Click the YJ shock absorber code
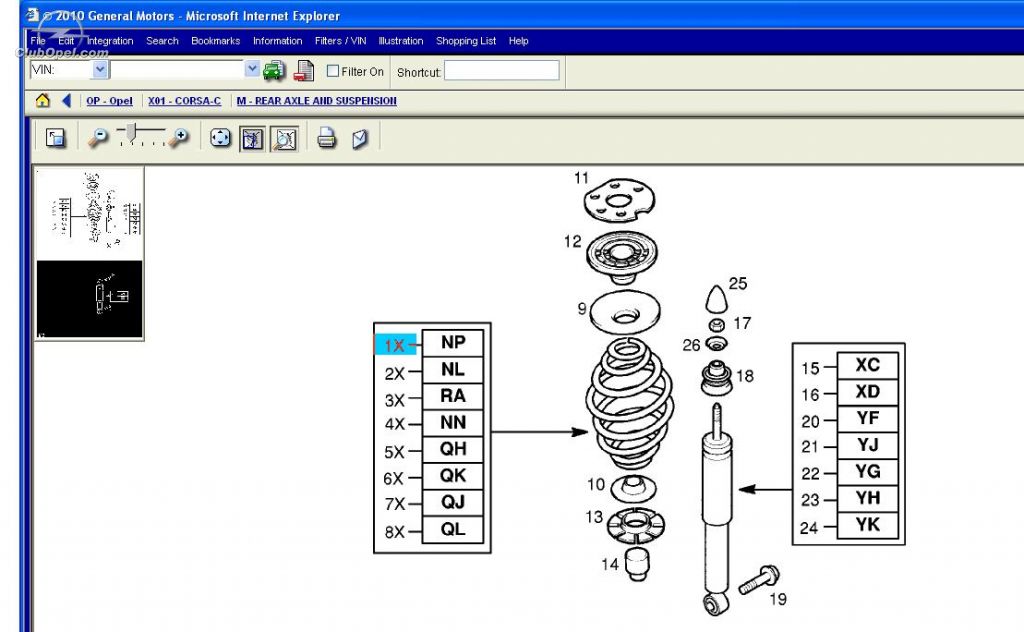1024x632 pixels. point(867,445)
